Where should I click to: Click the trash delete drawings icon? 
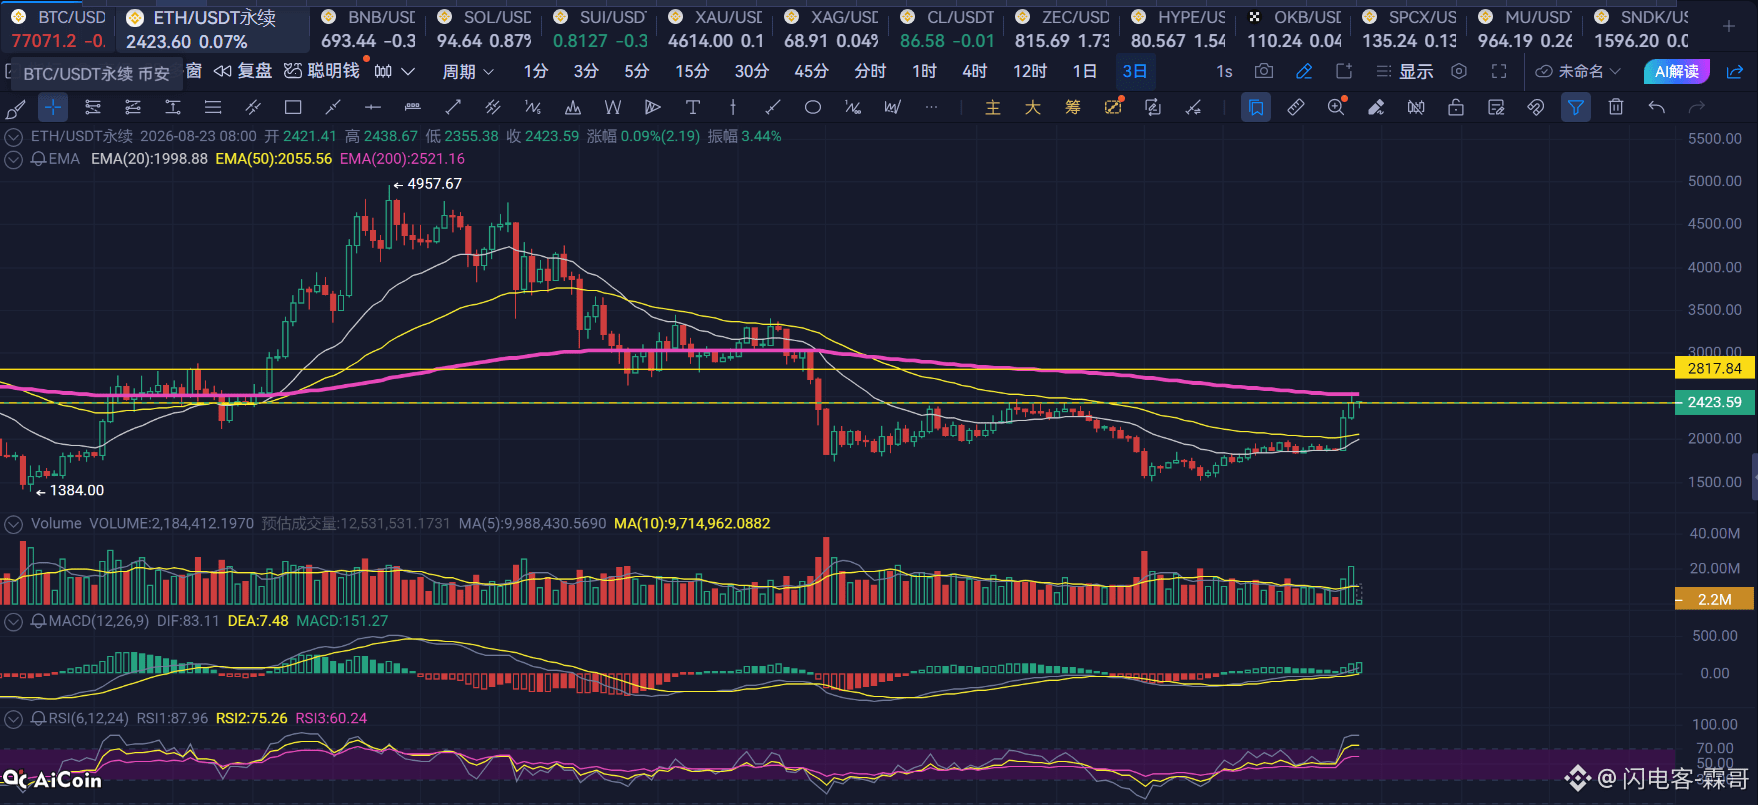click(x=1616, y=107)
